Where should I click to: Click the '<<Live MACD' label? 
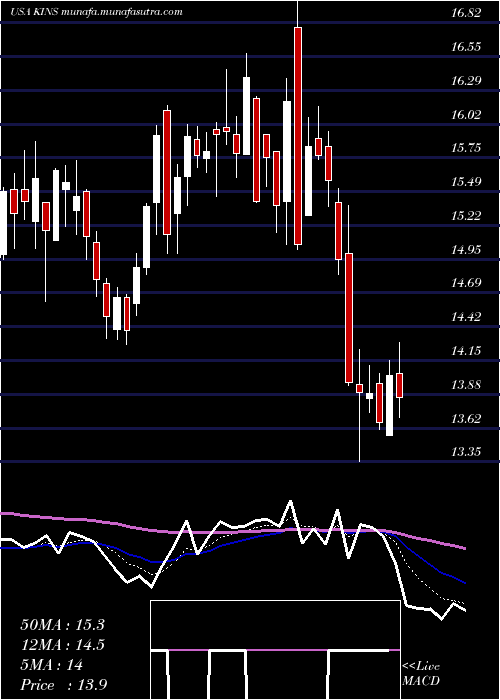pyautogui.click(x=421, y=674)
